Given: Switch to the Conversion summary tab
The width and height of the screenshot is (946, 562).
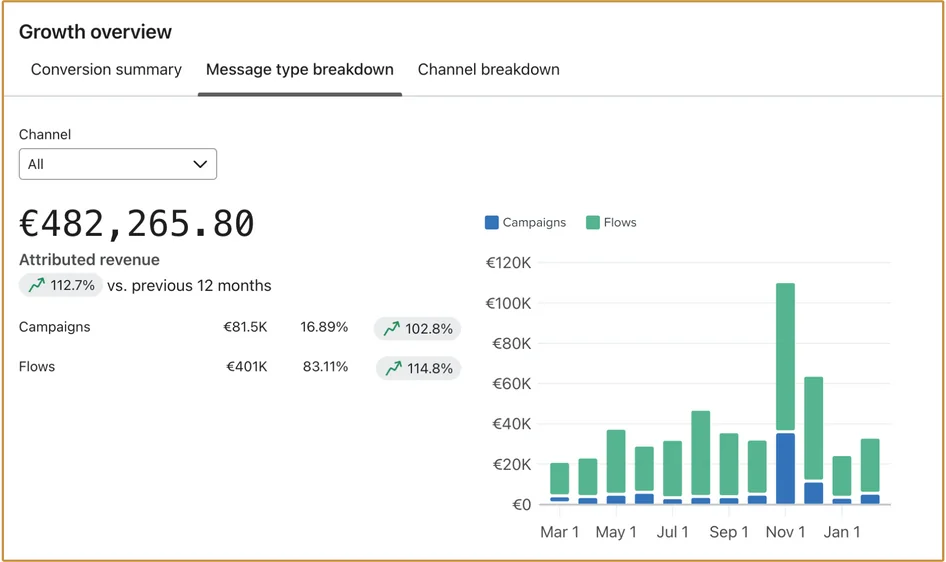Looking at the screenshot, I should pos(106,69).
